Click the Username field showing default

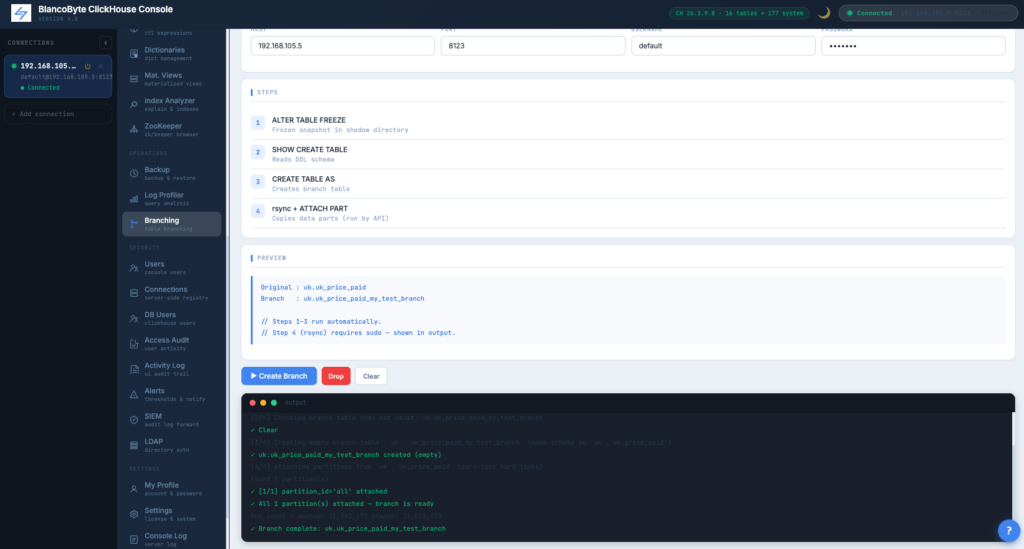click(x=723, y=46)
